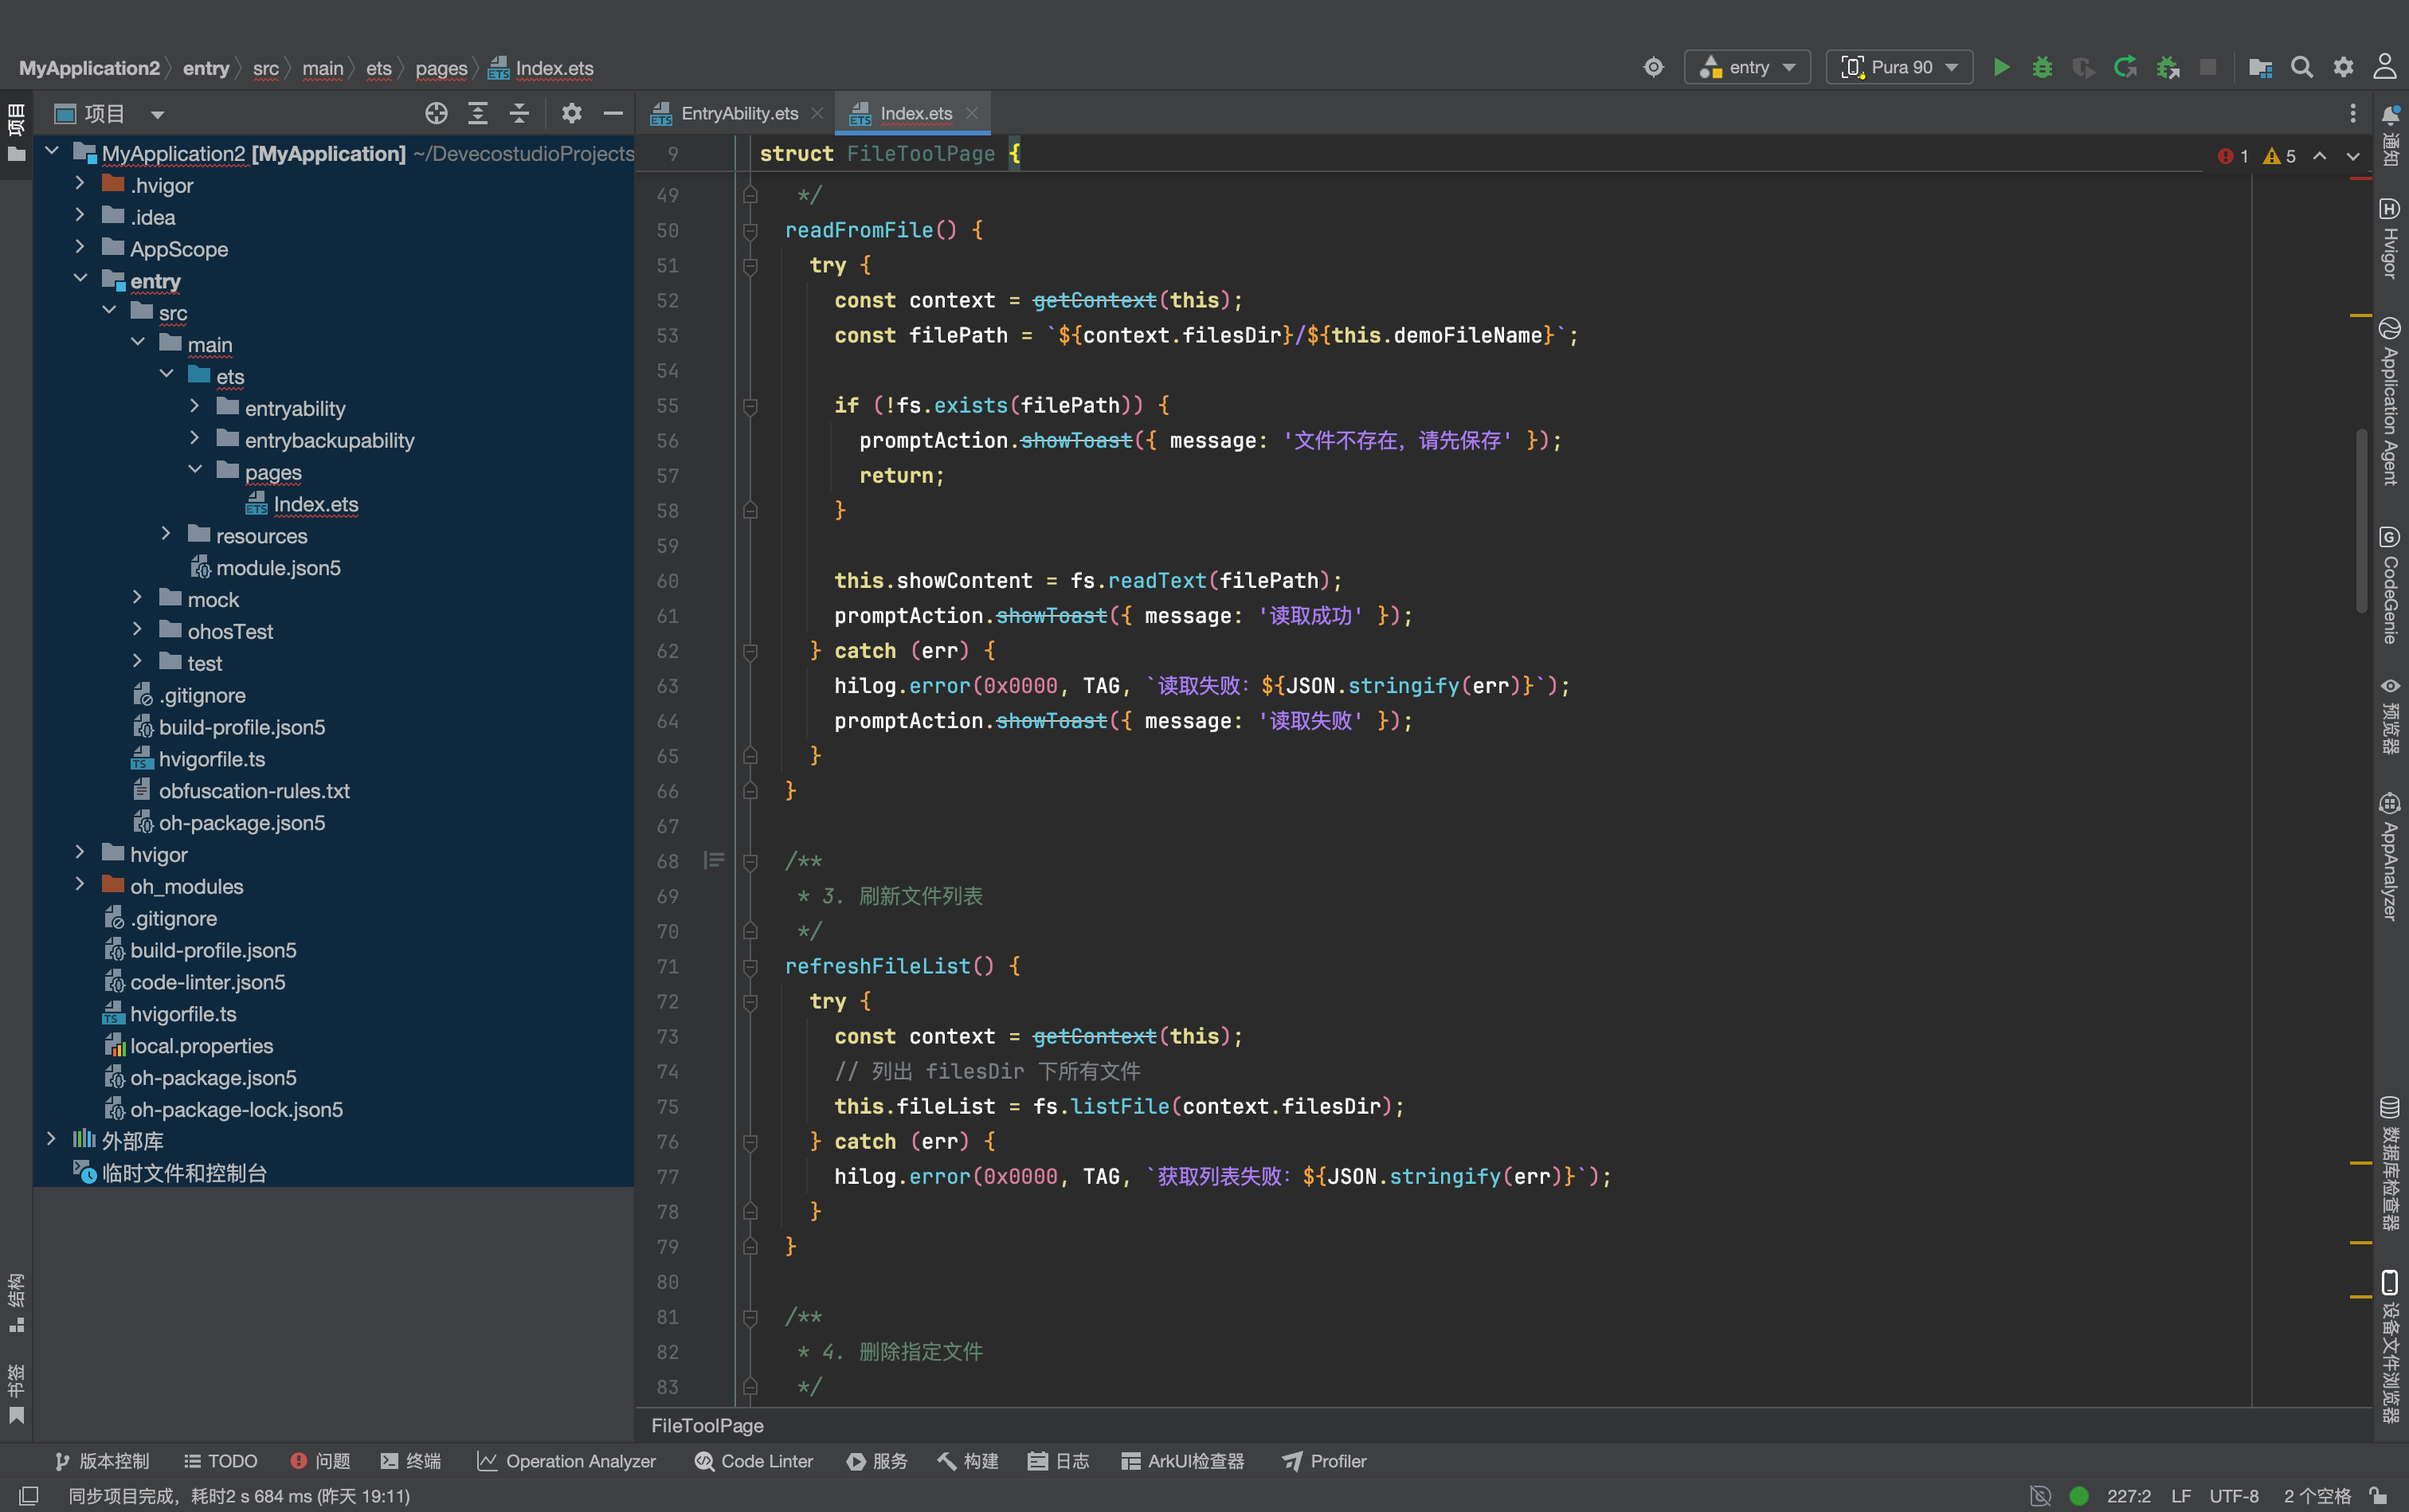Screen dimensions: 2409x1512
Task: Jump to next highlighted error arrow
Action: pos(2353,156)
